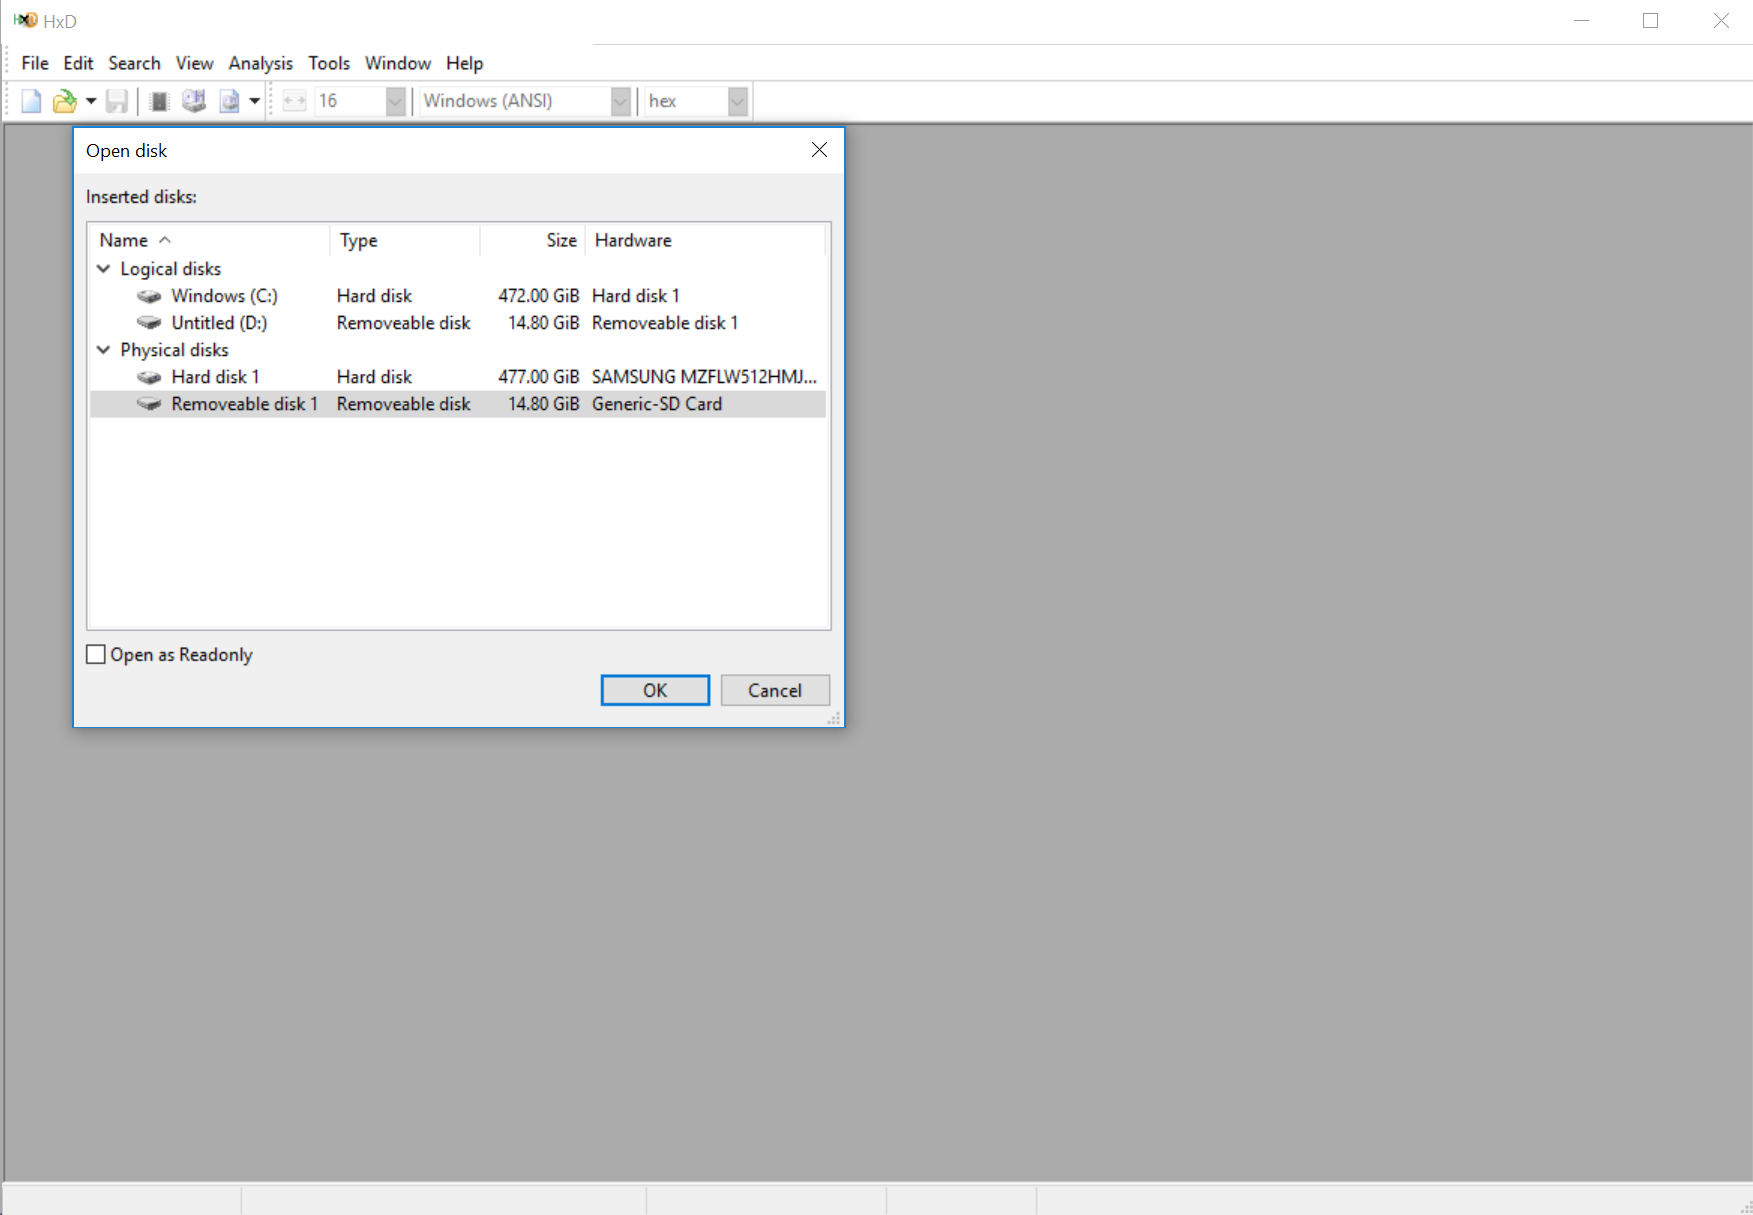Open the Tools menu
This screenshot has height=1215, width=1753.
coord(329,63)
